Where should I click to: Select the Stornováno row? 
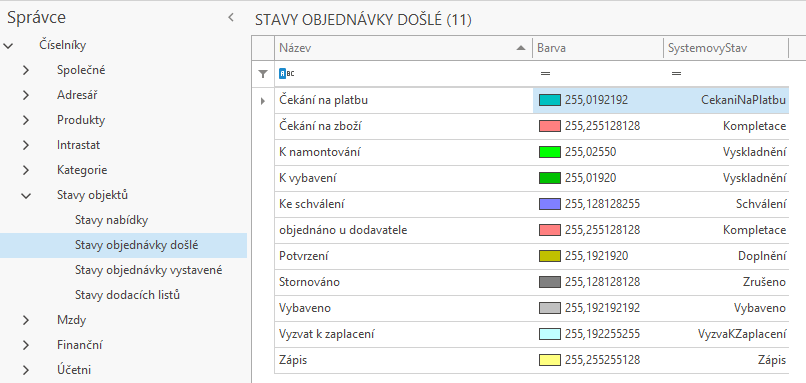point(532,282)
